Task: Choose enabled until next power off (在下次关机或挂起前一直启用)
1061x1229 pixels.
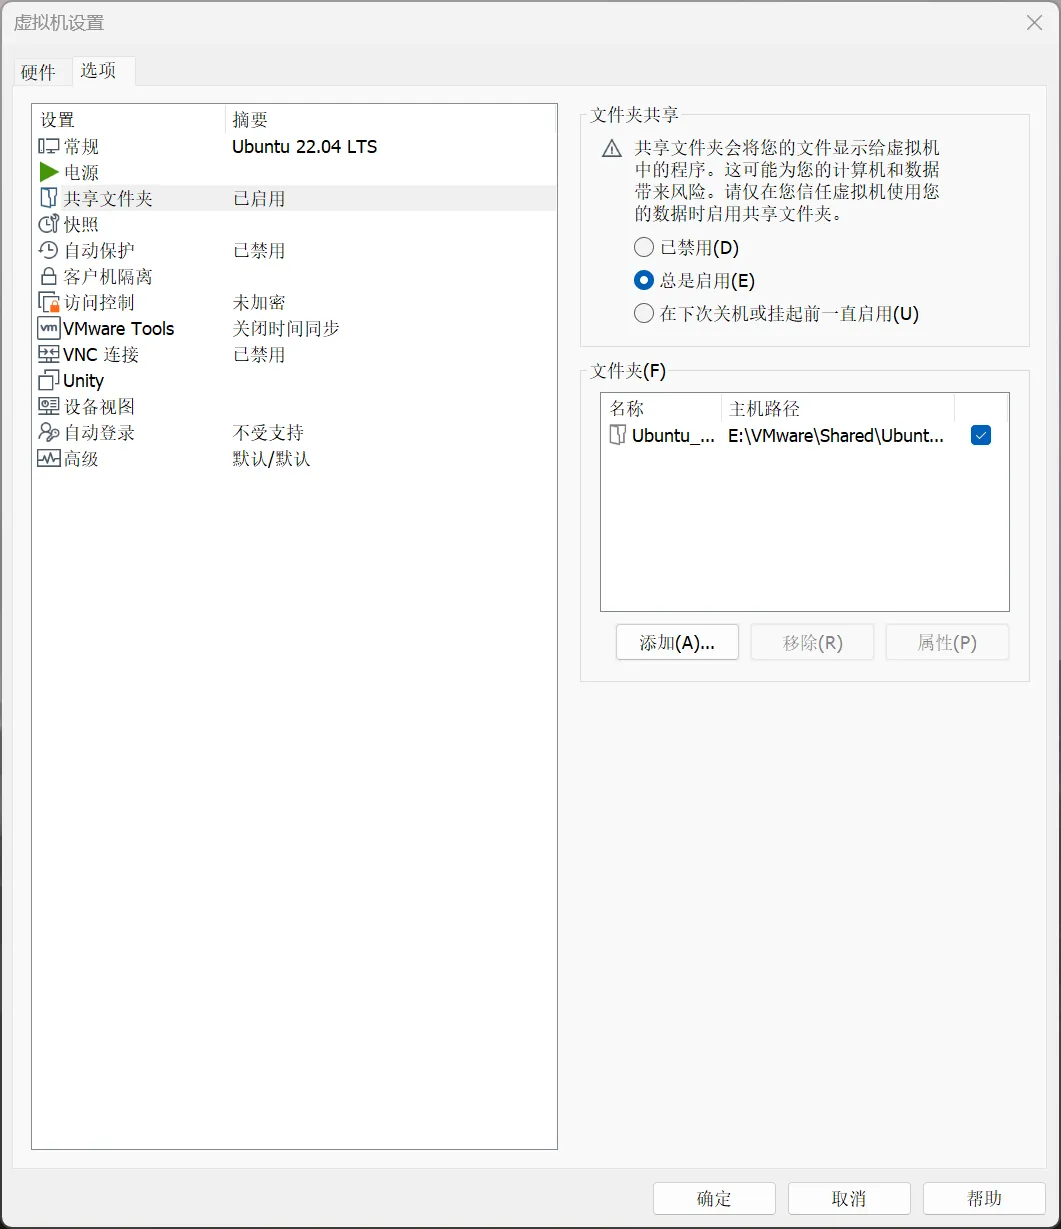Action: click(644, 314)
